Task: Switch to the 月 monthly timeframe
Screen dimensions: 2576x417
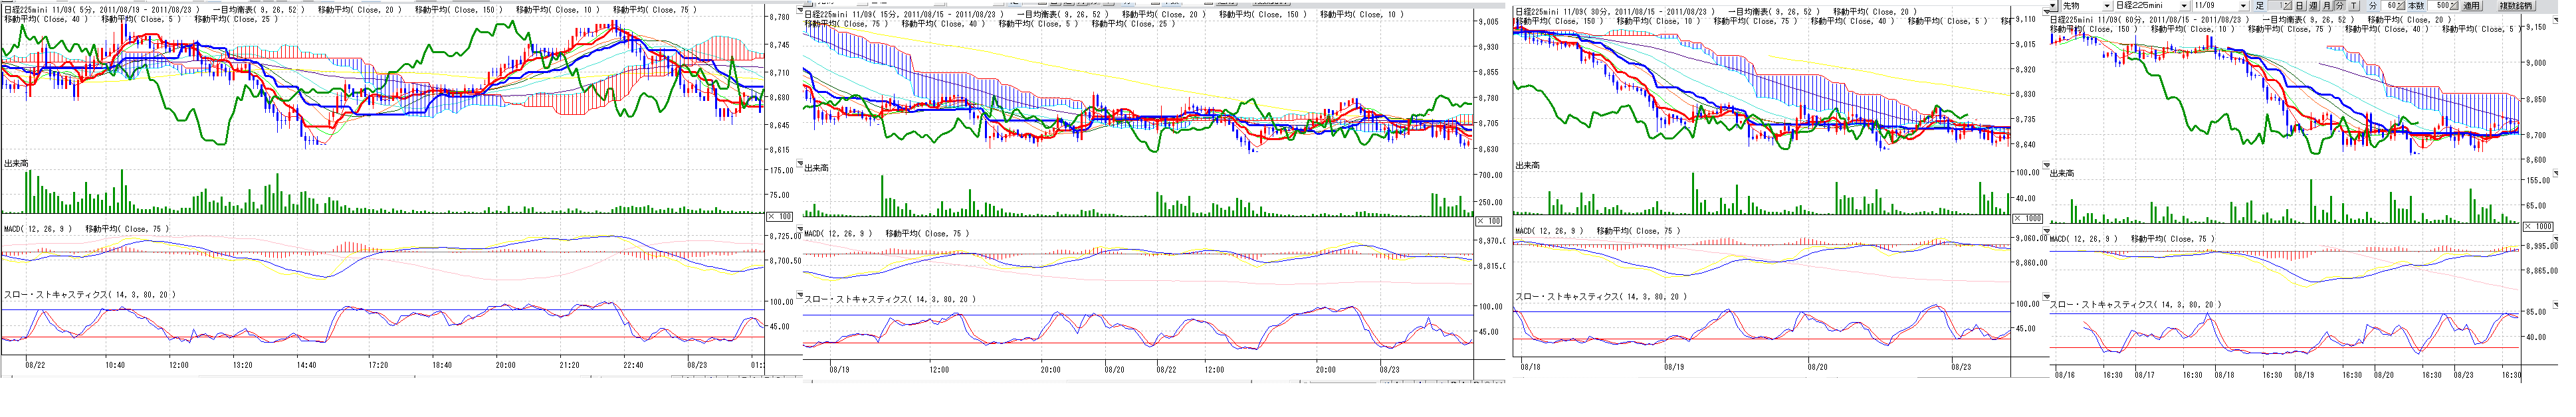Action: tap(2326, 6)
